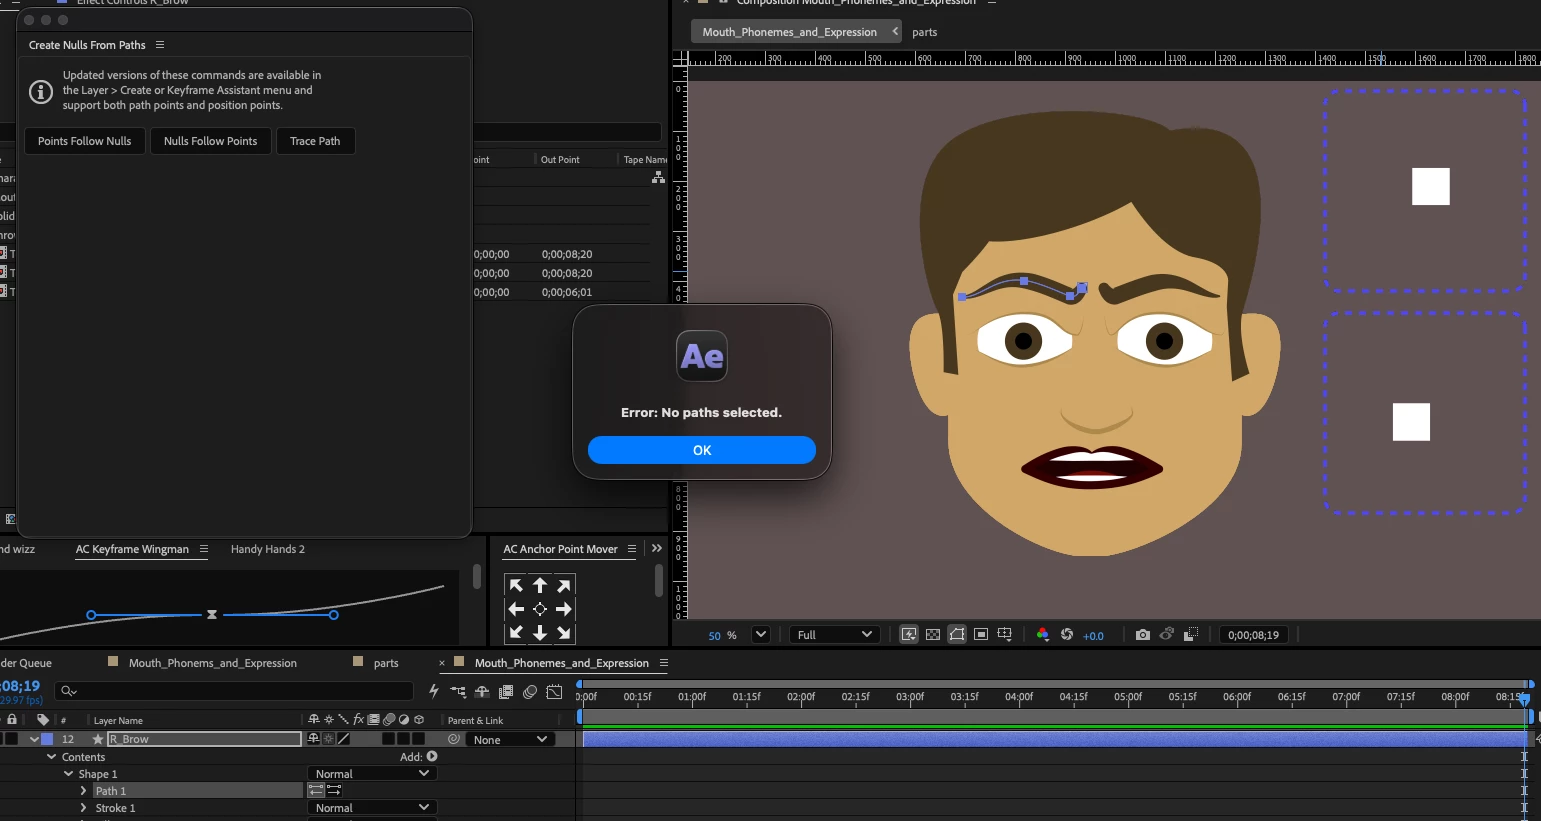Enable live update in the timeline
1541x821 pixels.
[x=434, y=691]
